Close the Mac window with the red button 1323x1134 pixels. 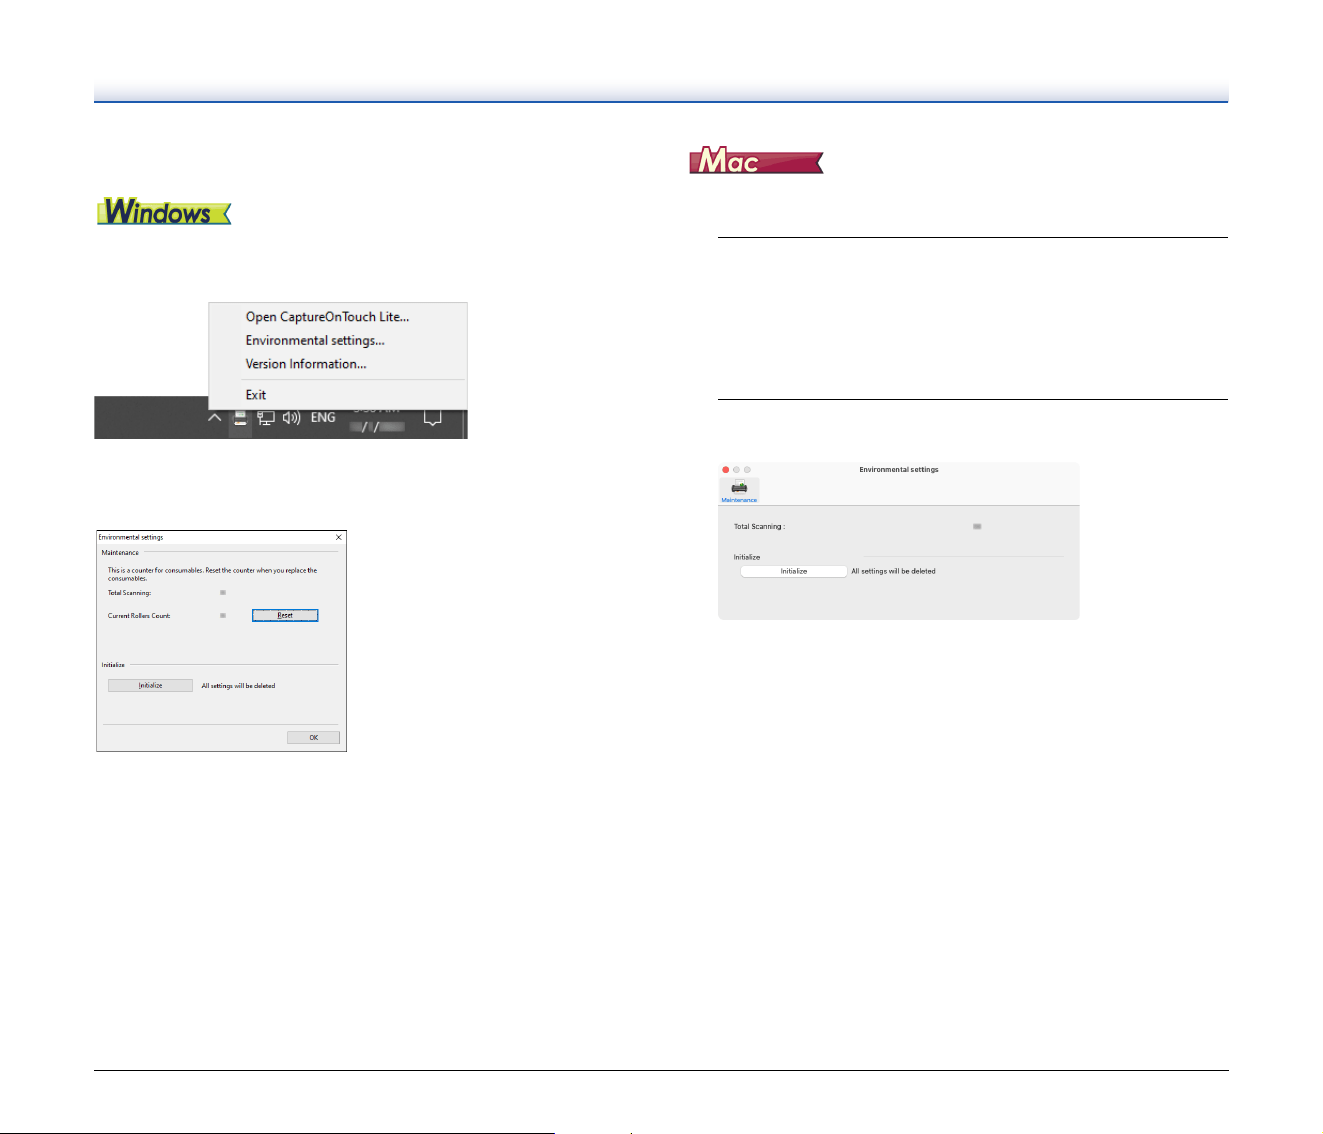tap(726, 470)
